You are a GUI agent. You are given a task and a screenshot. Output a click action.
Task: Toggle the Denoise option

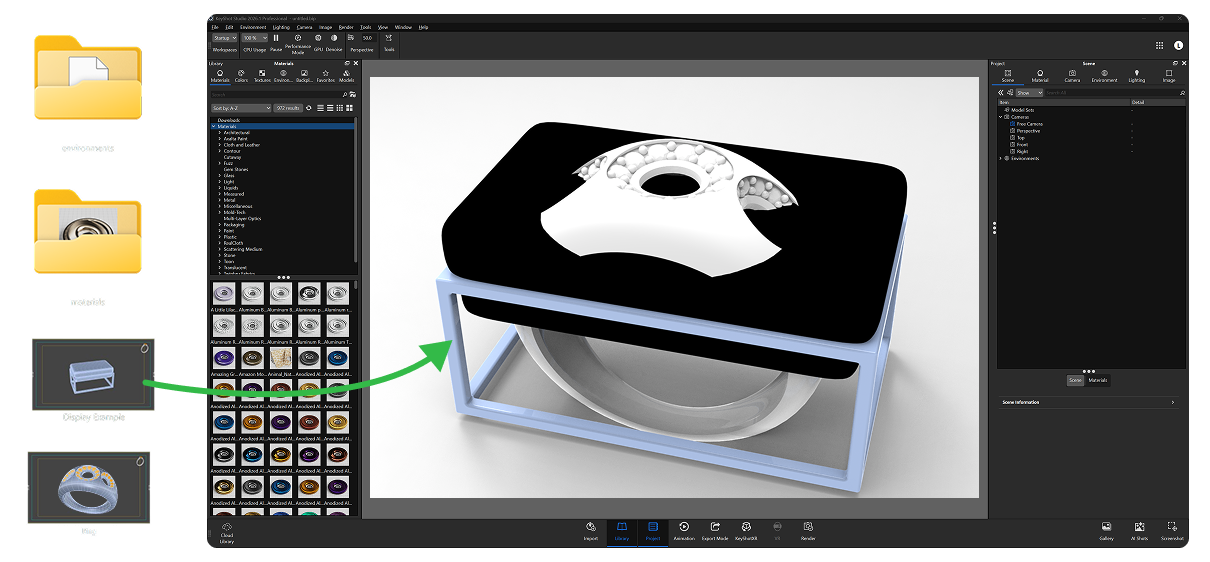(334, 42)
